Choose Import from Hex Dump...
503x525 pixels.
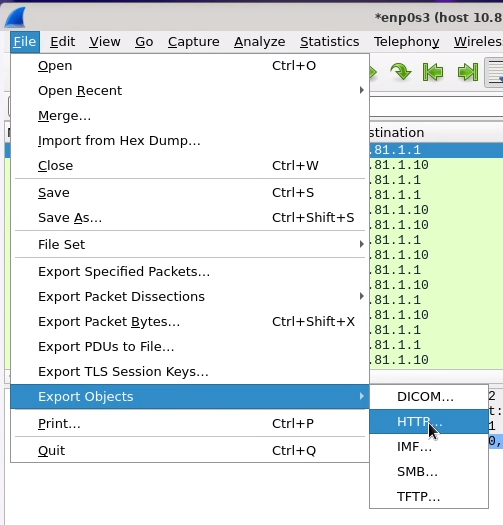coord(190,141)
